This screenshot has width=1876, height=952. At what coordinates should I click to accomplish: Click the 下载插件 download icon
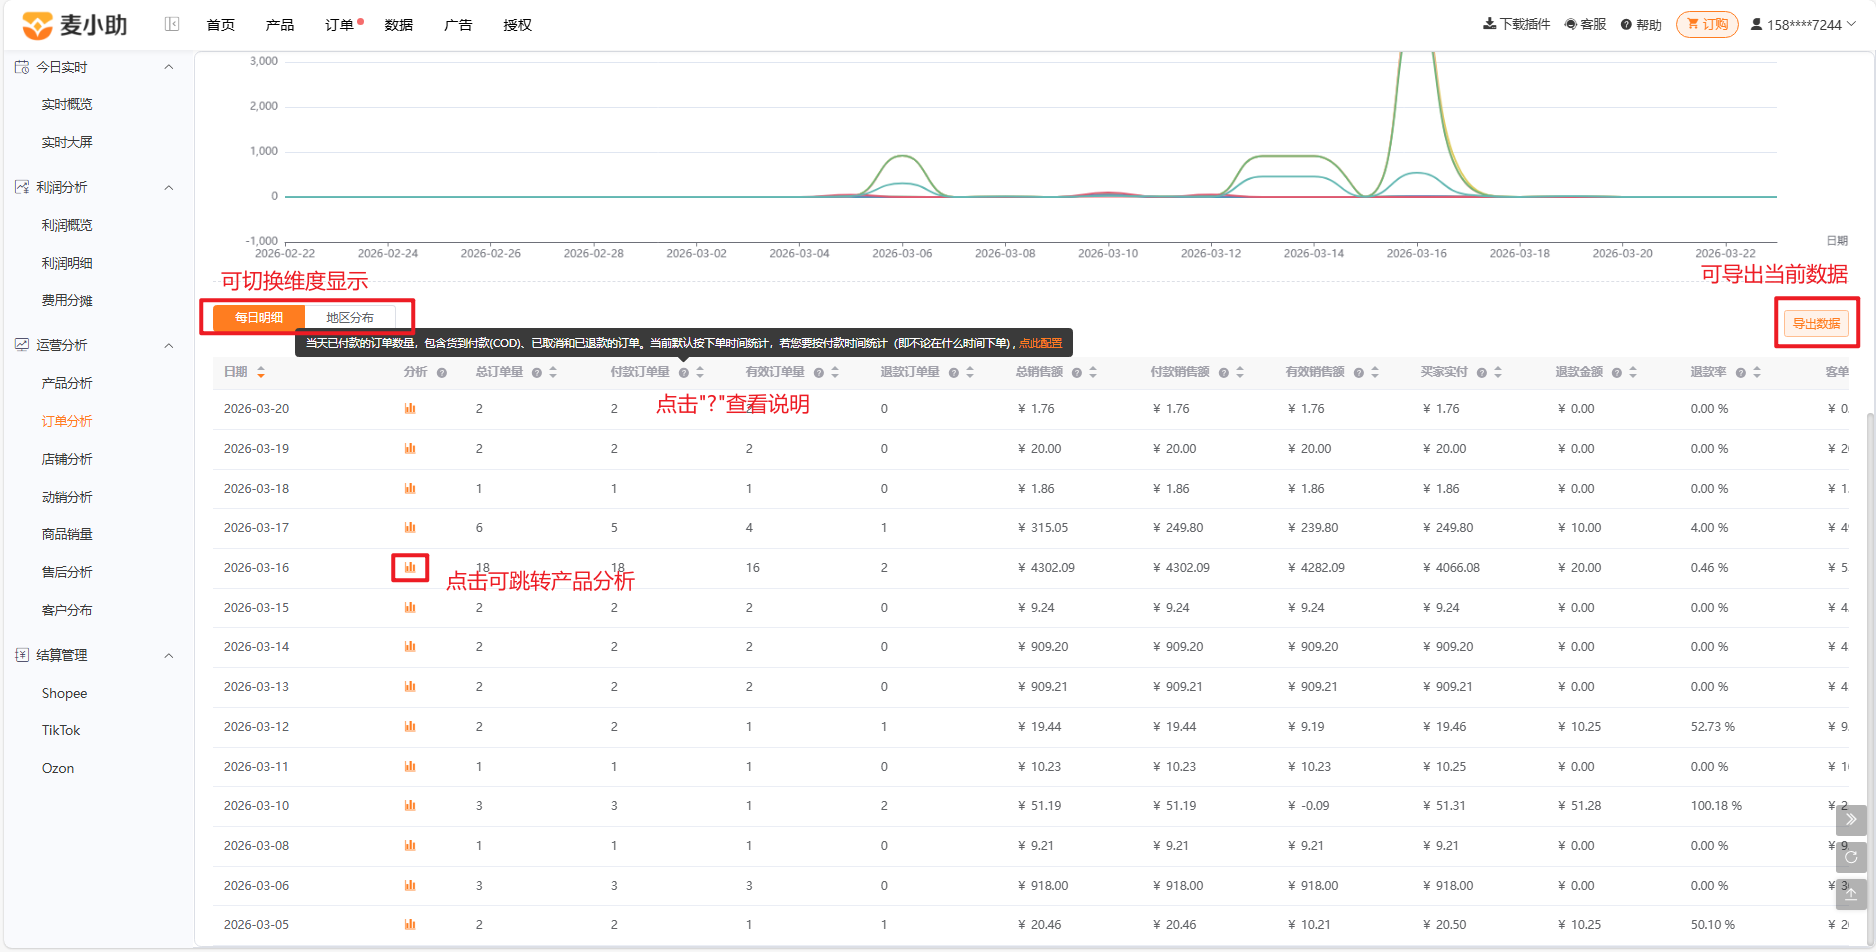tap(1489, 24)
